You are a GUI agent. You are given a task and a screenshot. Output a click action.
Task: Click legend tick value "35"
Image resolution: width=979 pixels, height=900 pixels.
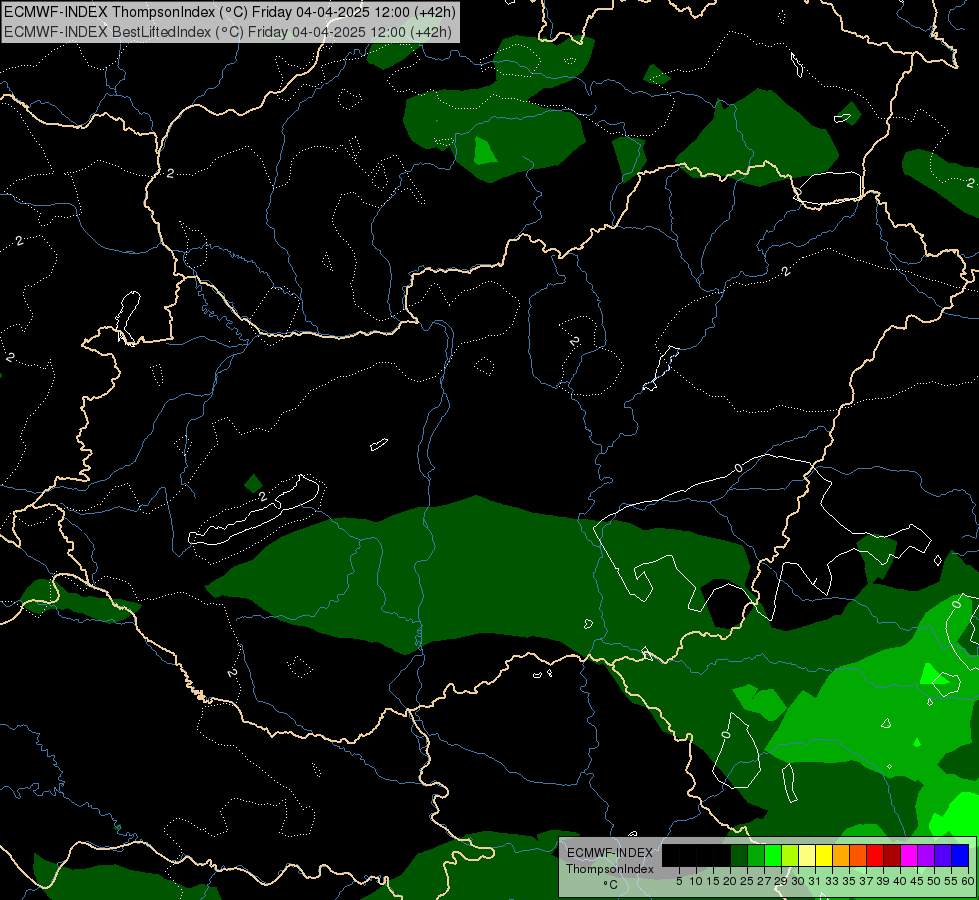click(849, 881)
